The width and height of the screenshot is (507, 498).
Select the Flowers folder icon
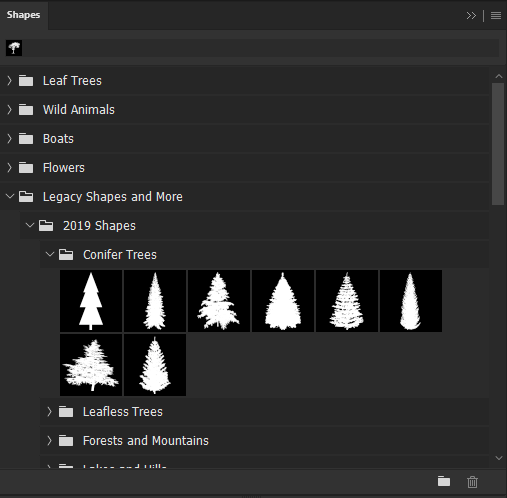pyautogui.click(x=26, y=168)
